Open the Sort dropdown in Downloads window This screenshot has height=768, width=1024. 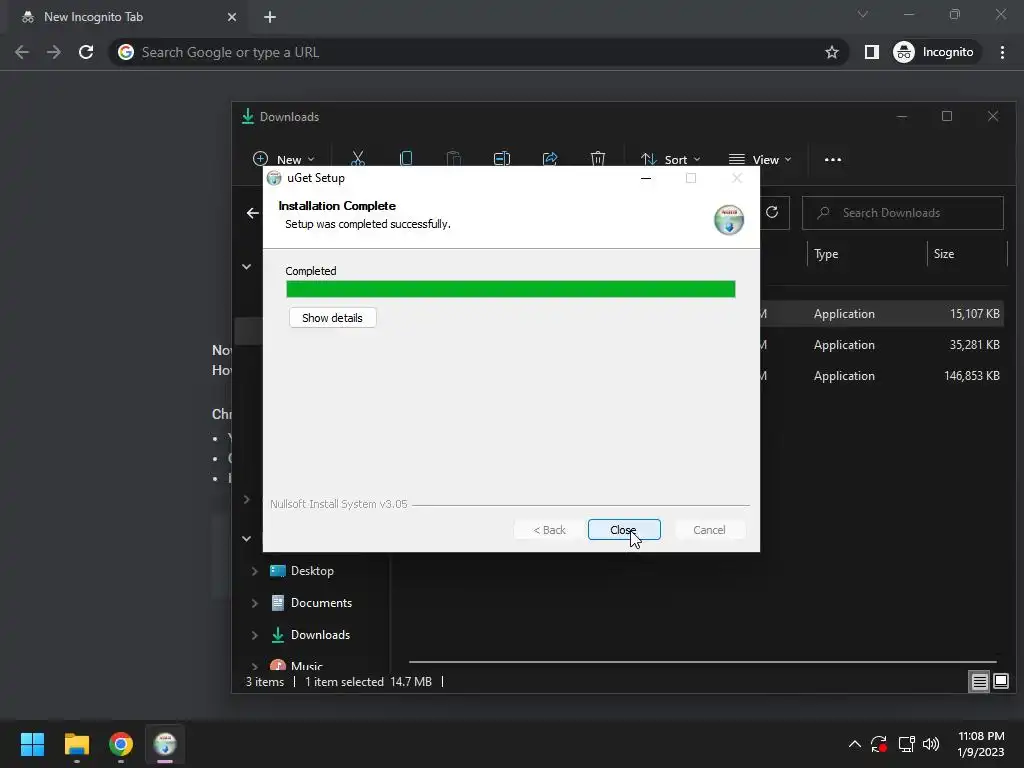click(x=671, y=159)
